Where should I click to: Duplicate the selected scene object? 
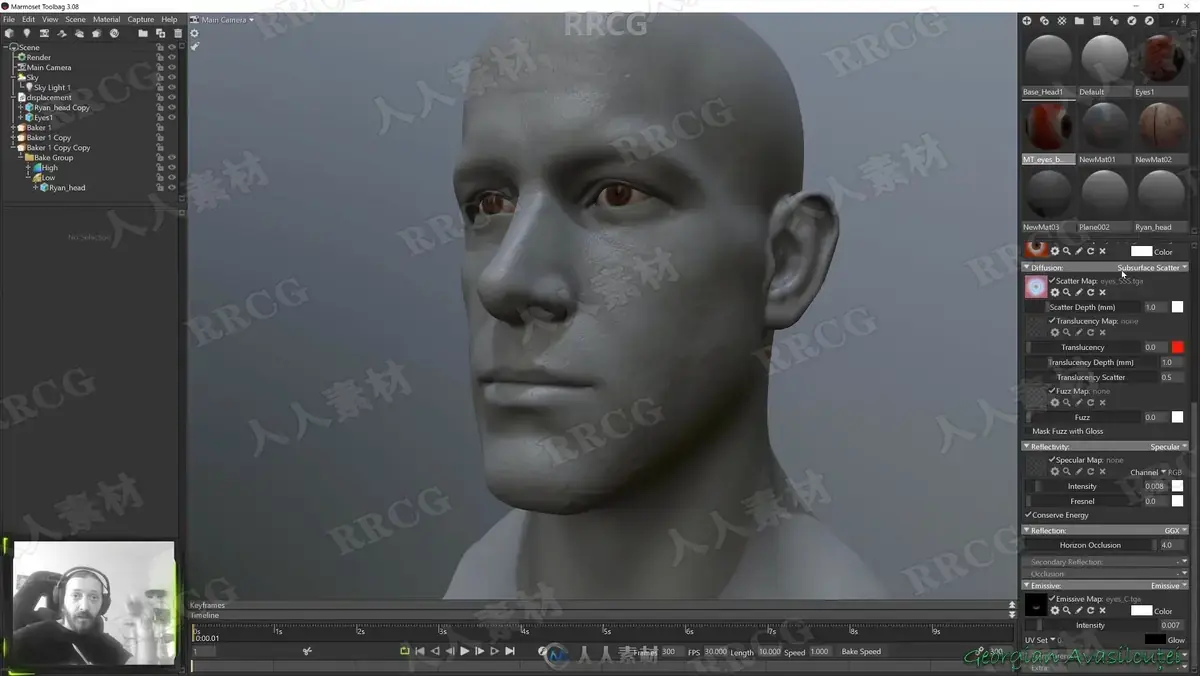pos(160,33)
